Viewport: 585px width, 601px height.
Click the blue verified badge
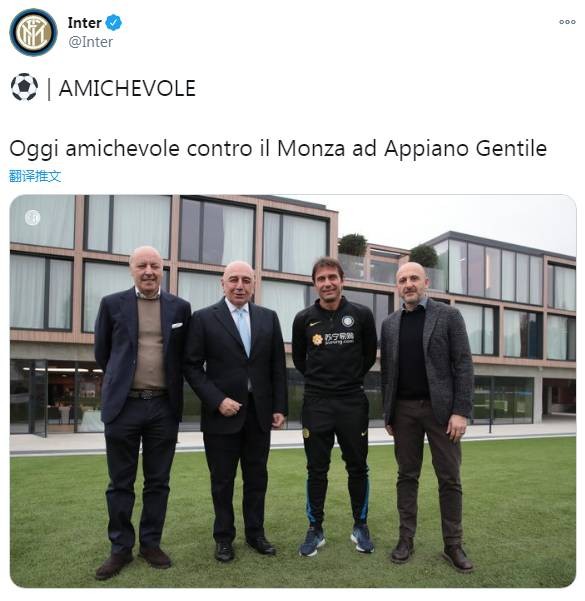tap(113, 23)
